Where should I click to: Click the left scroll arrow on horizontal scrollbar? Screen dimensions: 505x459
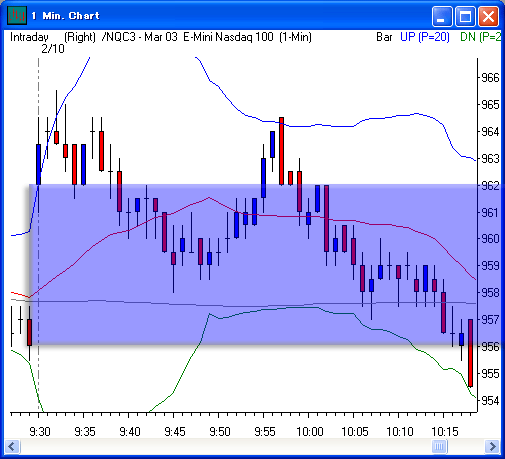click(x=12, y=446)
